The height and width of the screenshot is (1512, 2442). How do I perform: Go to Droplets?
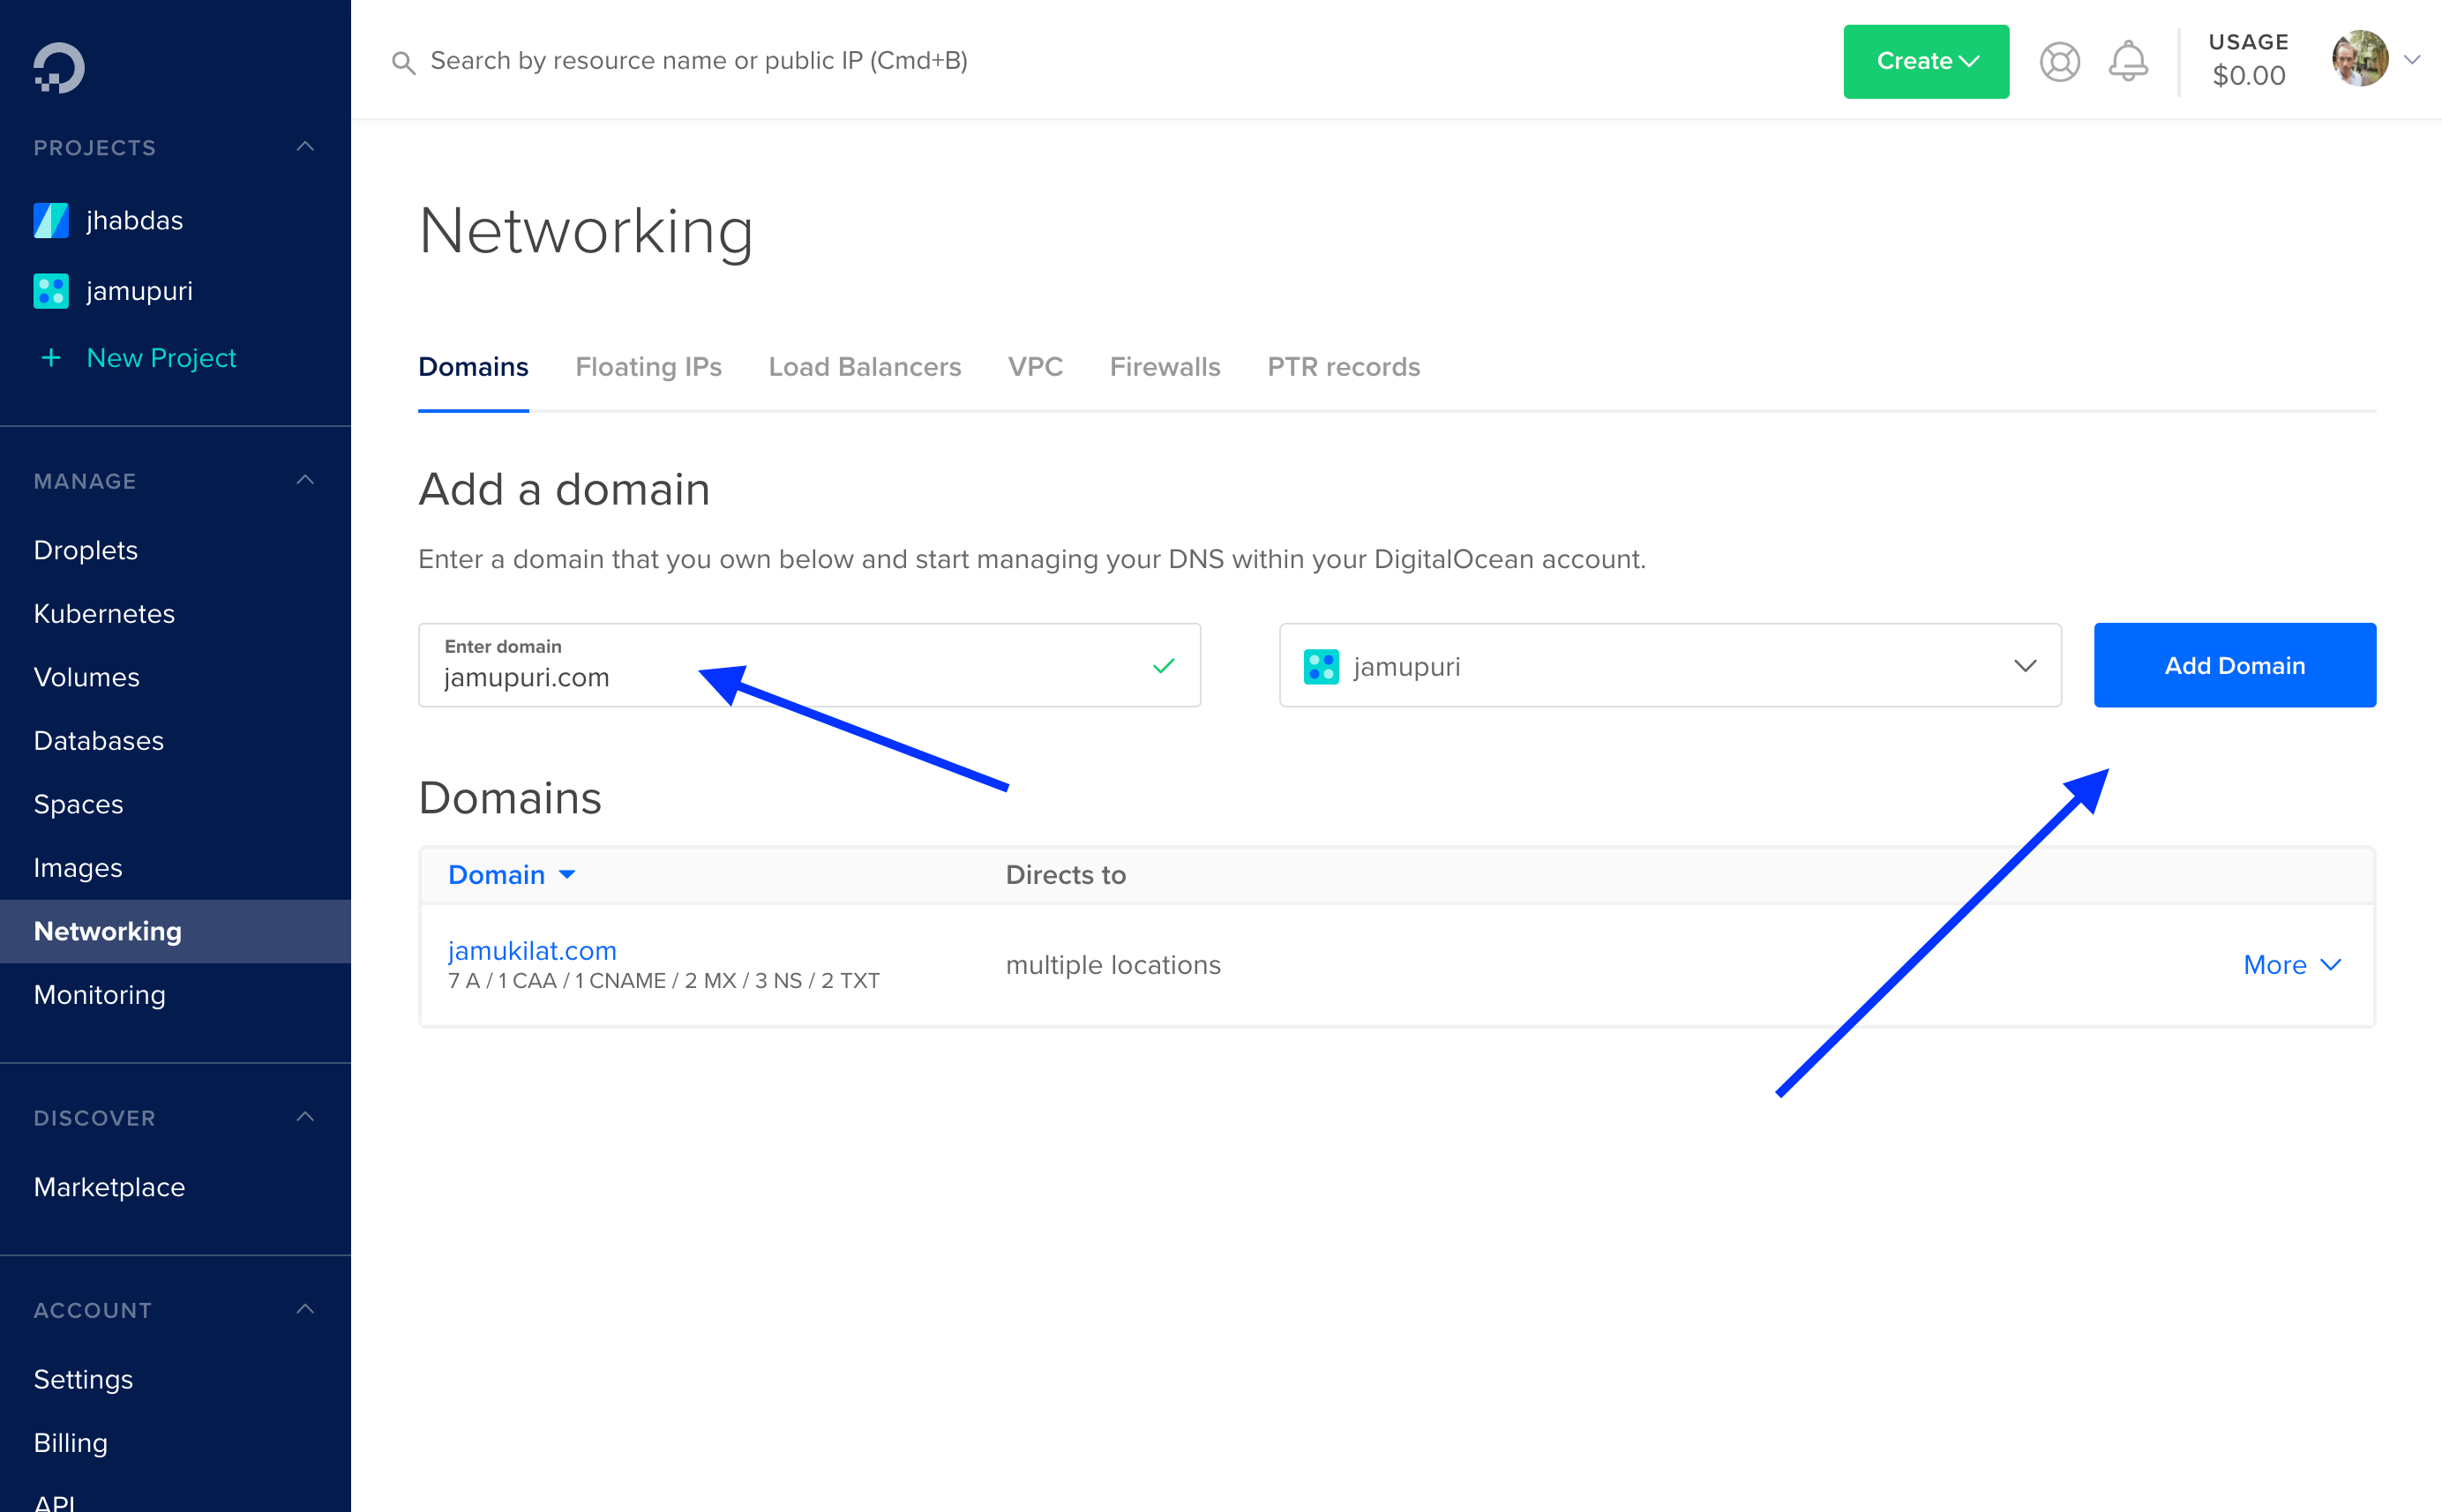click(x=86, y=550)
